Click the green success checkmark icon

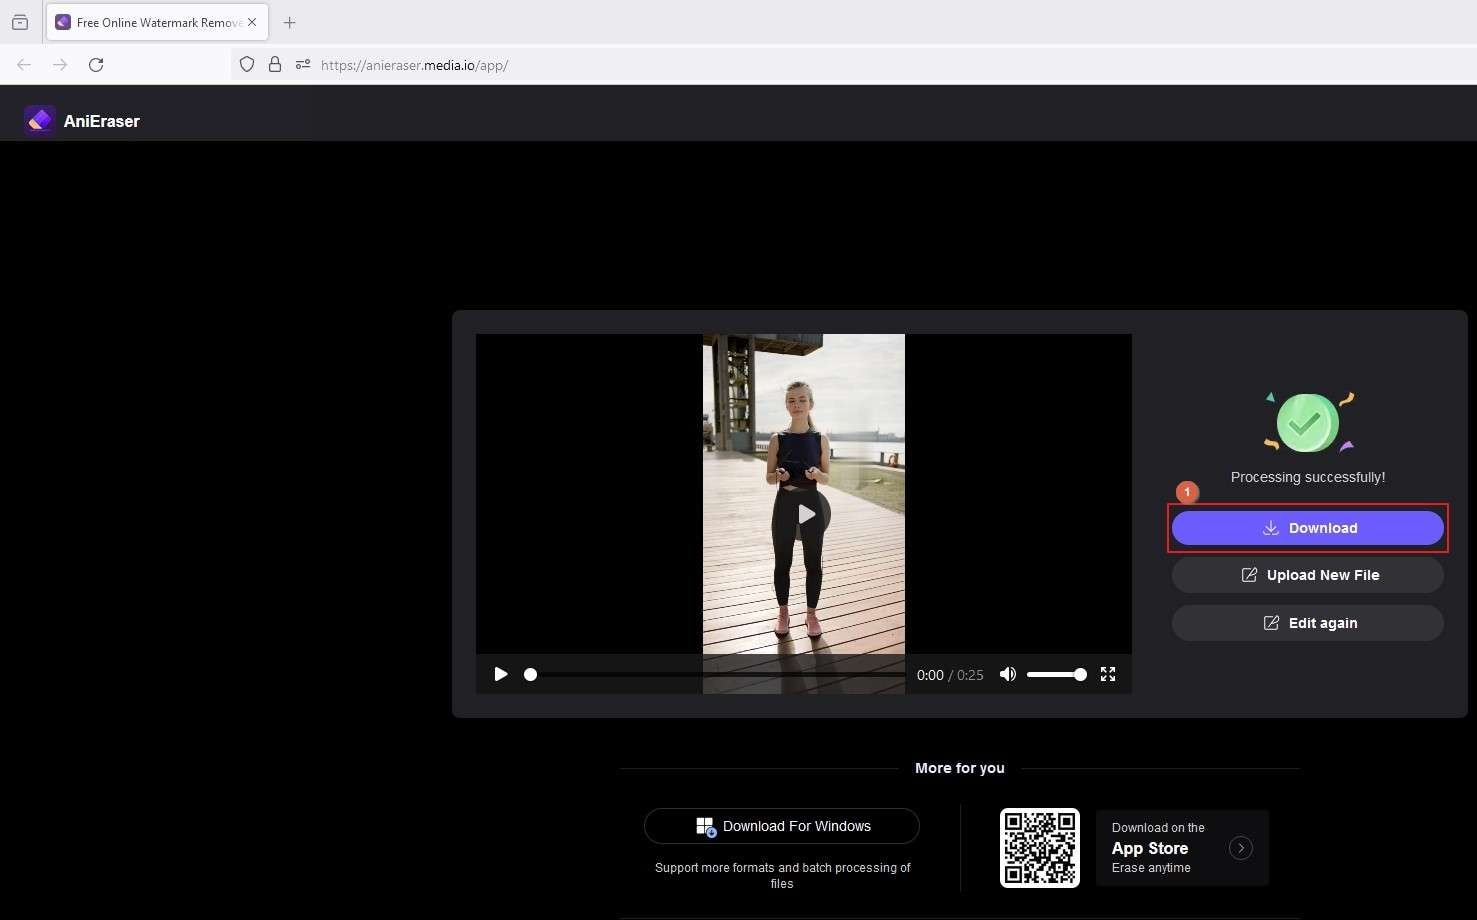tap(1307, 422)
